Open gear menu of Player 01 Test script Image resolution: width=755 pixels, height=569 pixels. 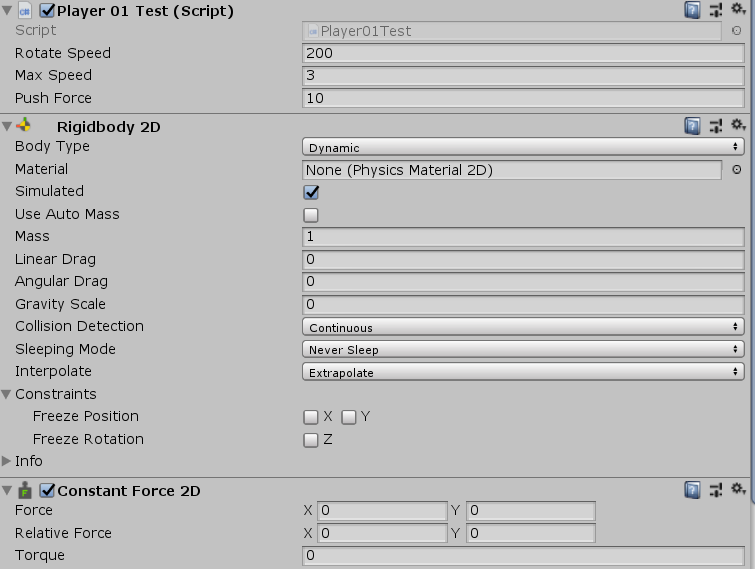point(738,9)
